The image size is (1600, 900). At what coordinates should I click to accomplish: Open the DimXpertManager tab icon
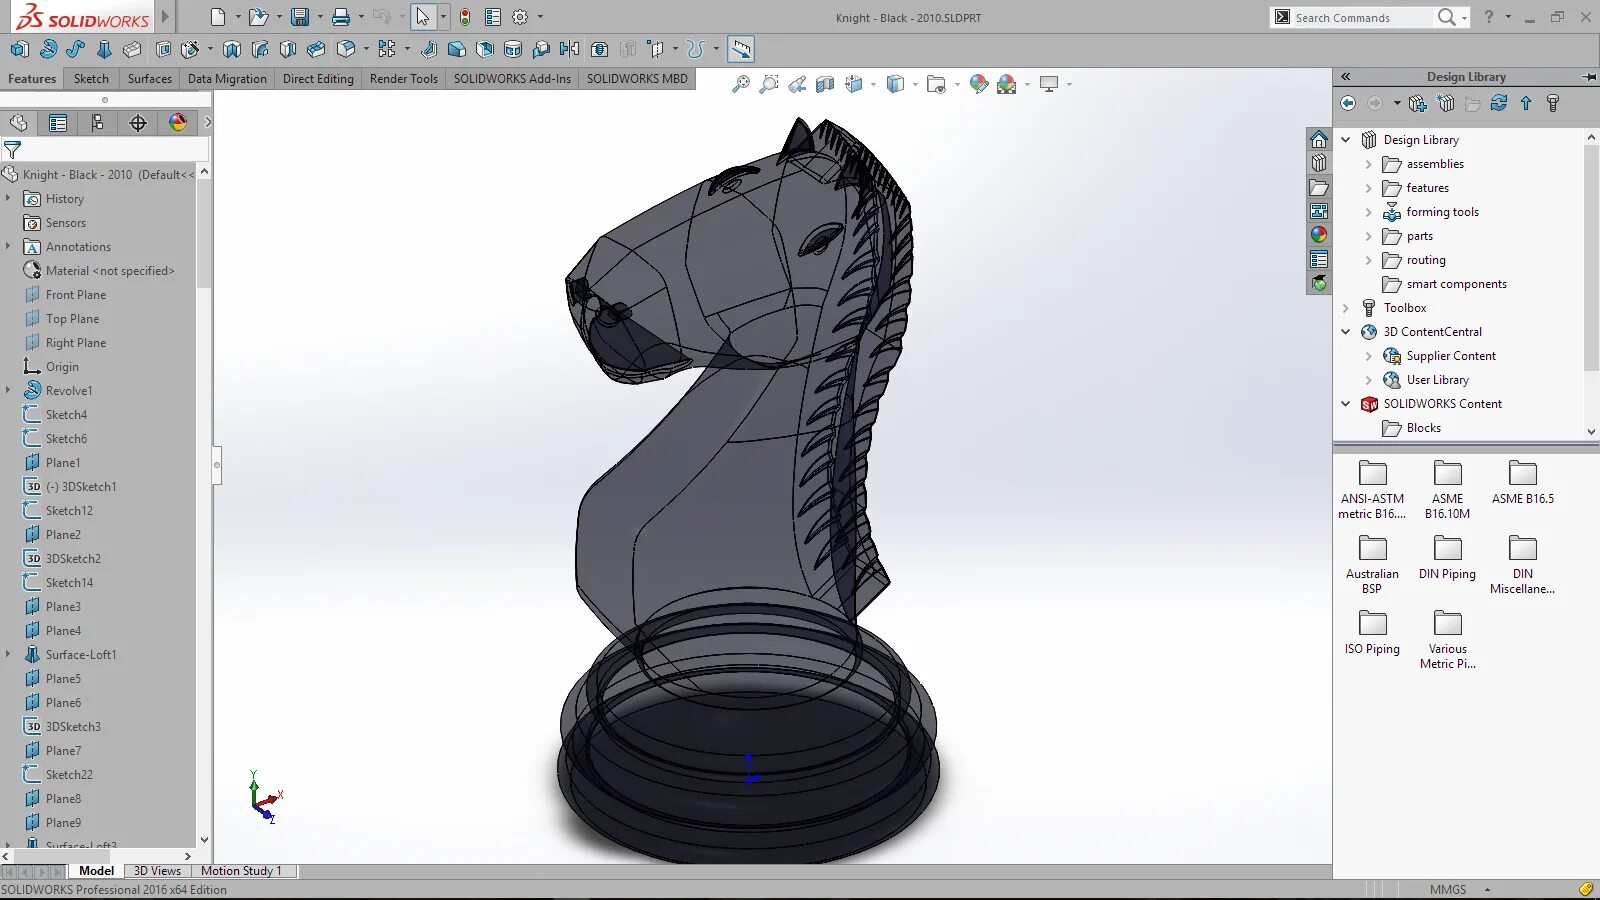pyautogui.click(x=138, y=123)
